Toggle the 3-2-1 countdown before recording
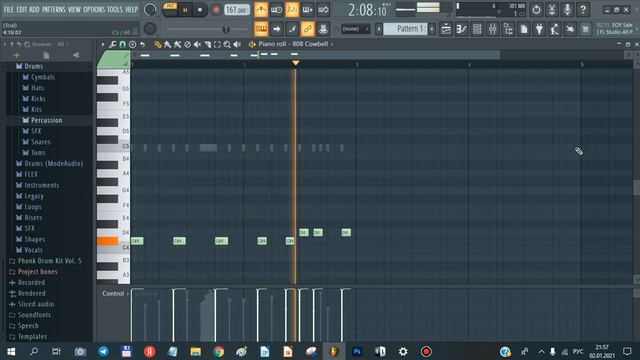Screen dimensions: 640x360 pyautogui.click(x=292, y=9)
